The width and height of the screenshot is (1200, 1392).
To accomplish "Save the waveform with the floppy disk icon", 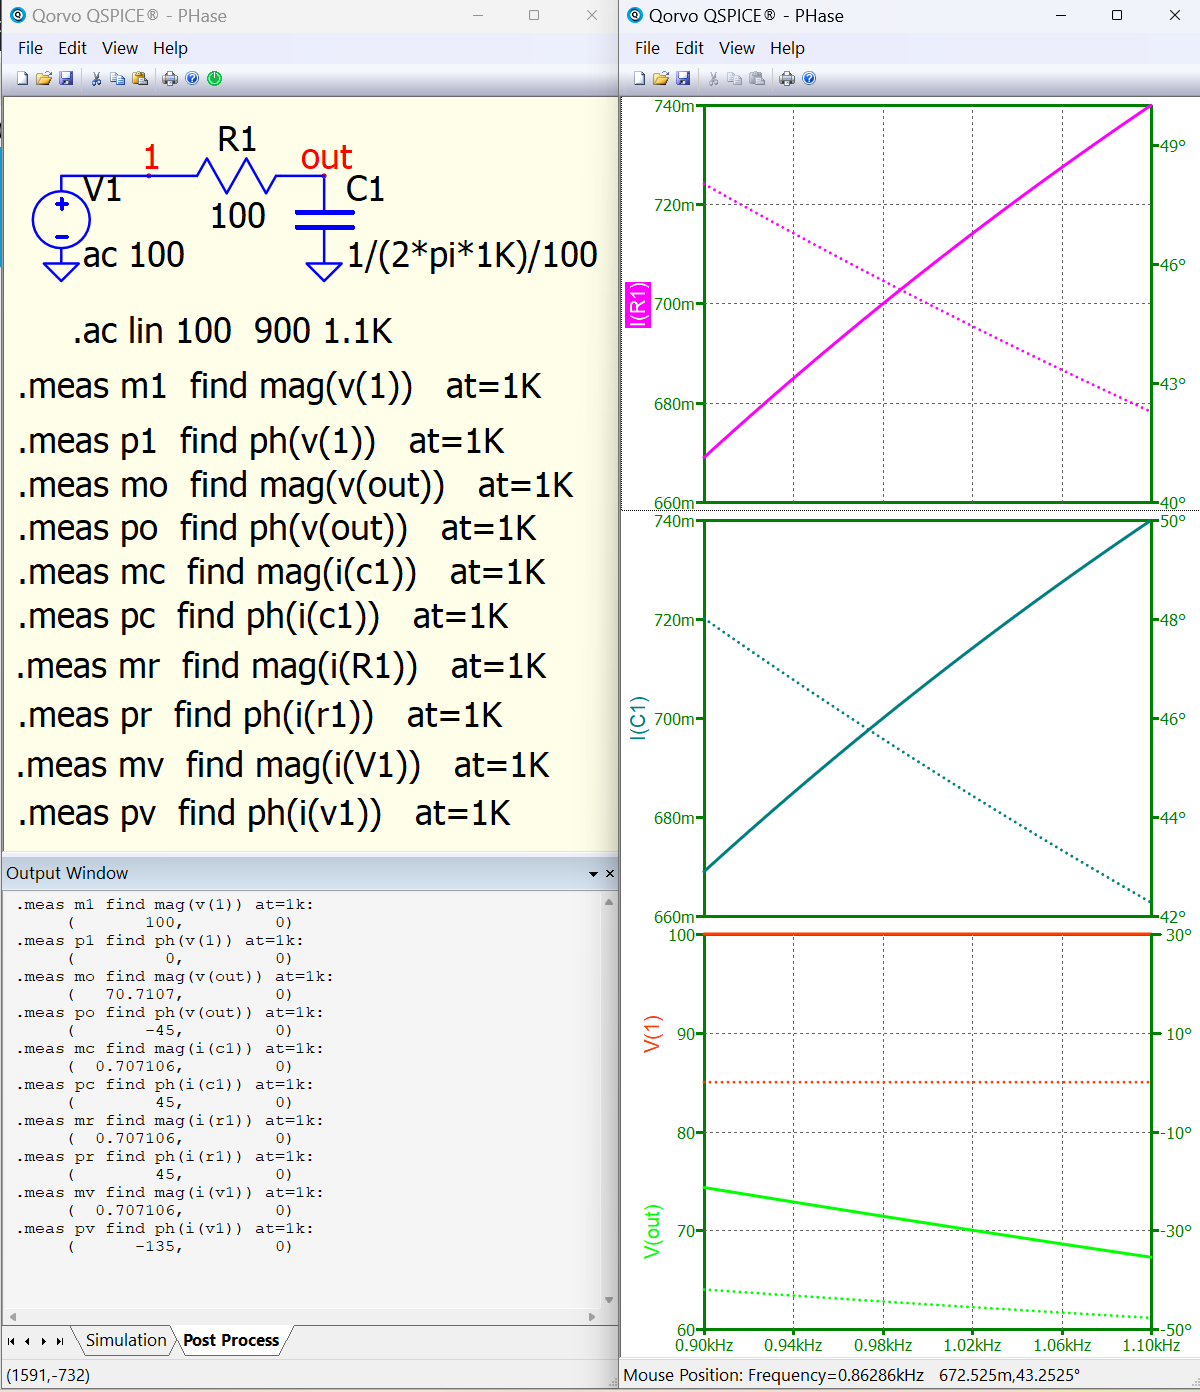I will (x=683, y=78).
